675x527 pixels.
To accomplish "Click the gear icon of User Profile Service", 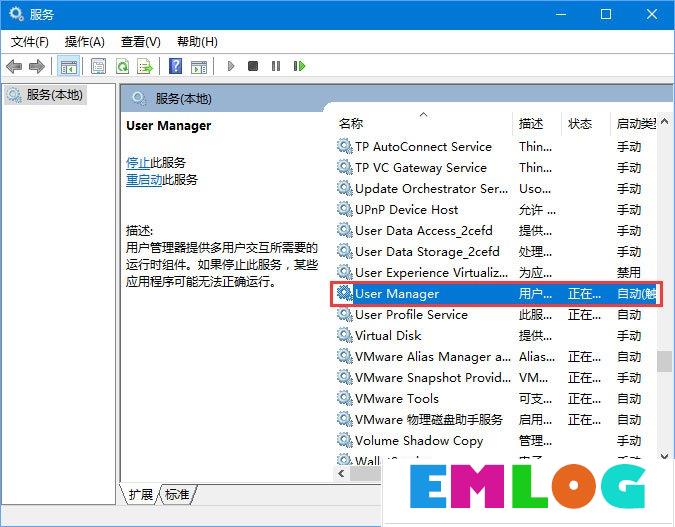I will tap(345, 314).
